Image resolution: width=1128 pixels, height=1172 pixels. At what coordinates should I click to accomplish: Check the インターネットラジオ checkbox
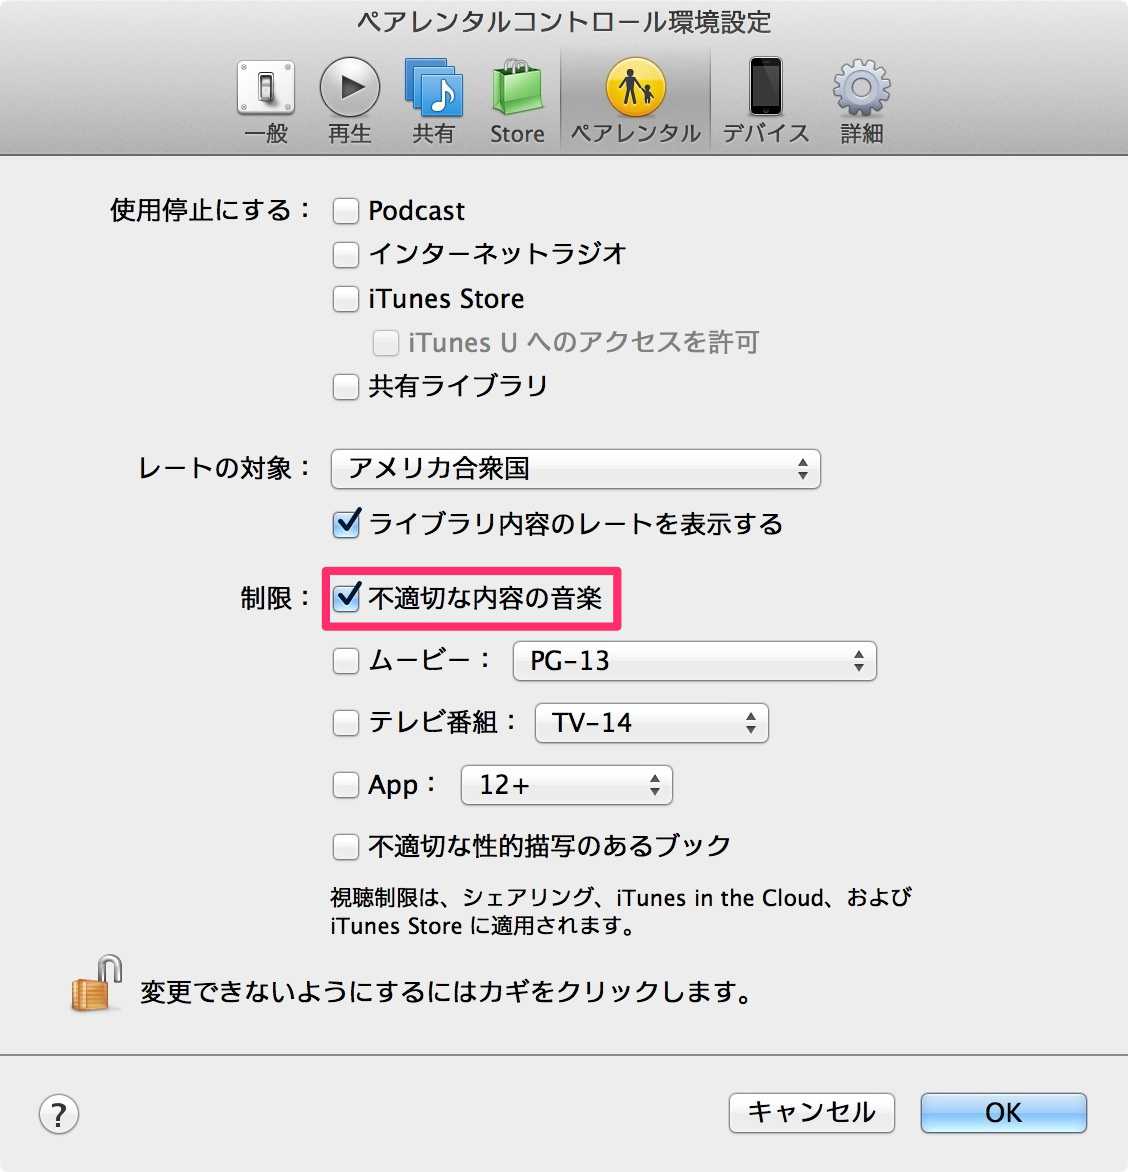(345, 255)
